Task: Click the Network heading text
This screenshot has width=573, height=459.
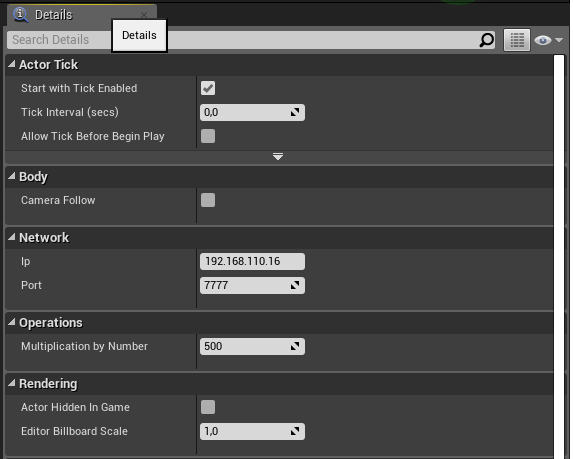Action: [x=44, y=238]
